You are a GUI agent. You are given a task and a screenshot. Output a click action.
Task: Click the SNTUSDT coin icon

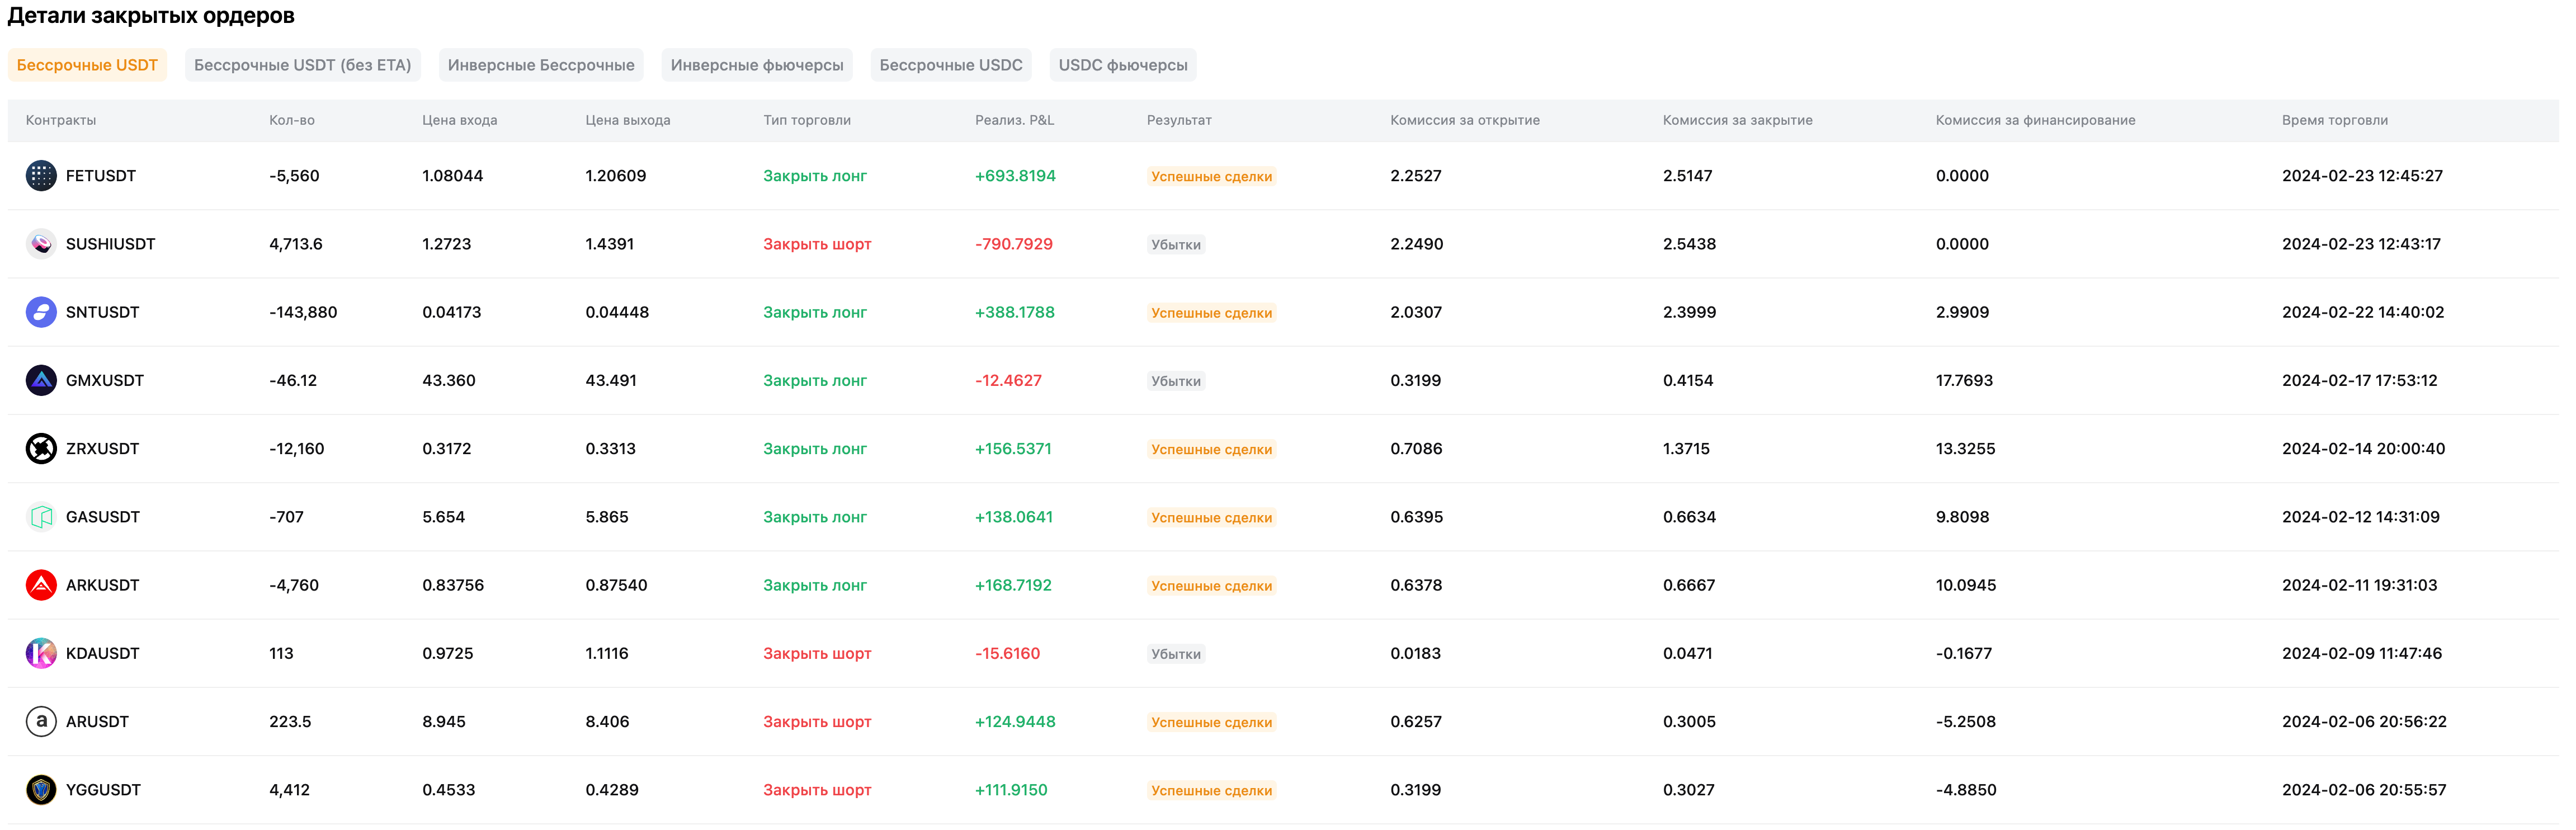click(41, 312)
